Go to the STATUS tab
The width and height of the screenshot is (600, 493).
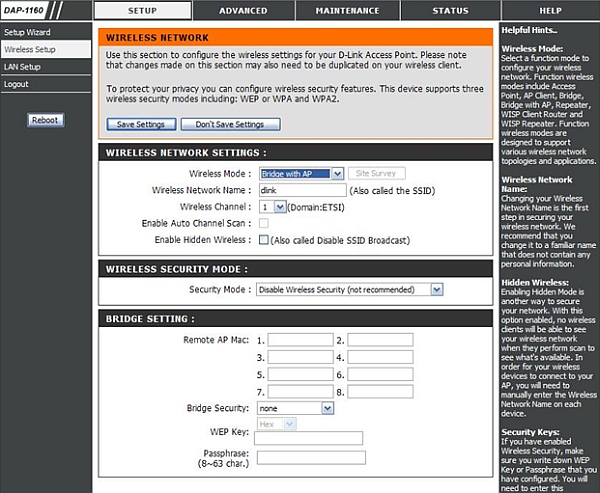pos(449,10)
